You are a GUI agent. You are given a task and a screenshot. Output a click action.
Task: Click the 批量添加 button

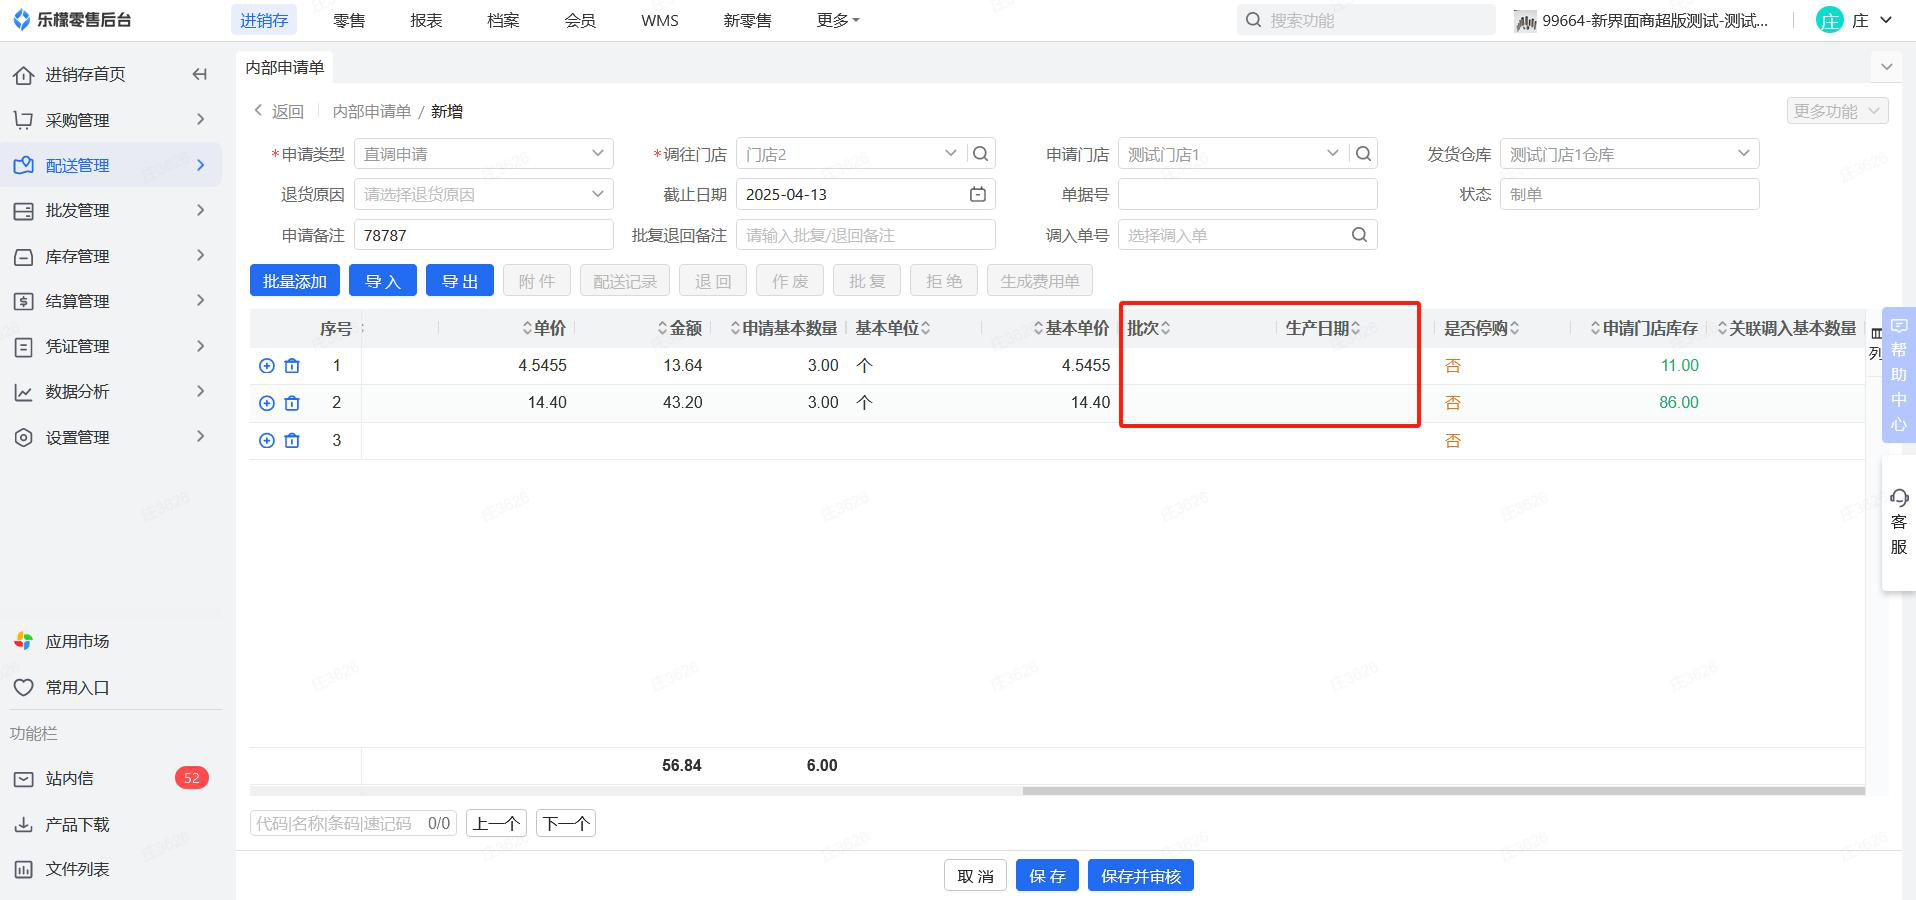[x=295, y=281]
